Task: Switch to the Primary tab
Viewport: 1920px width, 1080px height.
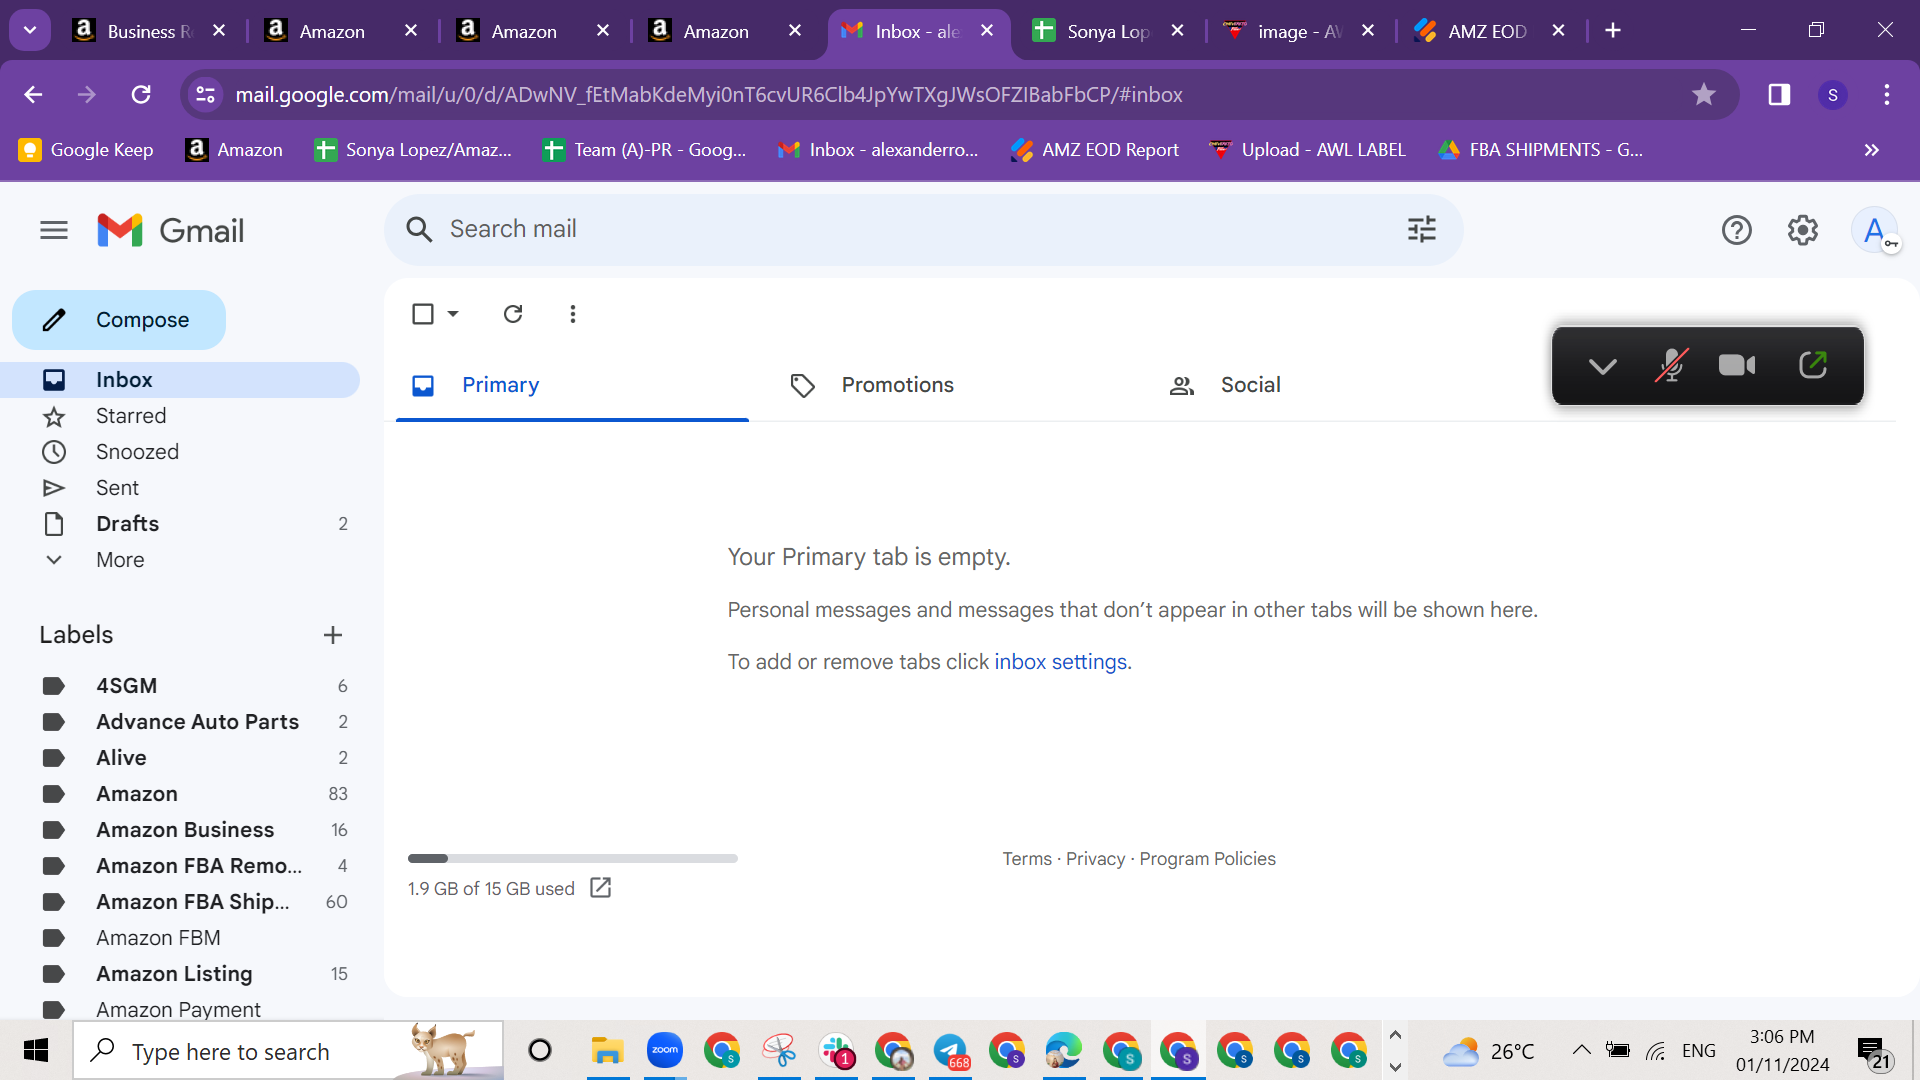Action: point(572,385)
